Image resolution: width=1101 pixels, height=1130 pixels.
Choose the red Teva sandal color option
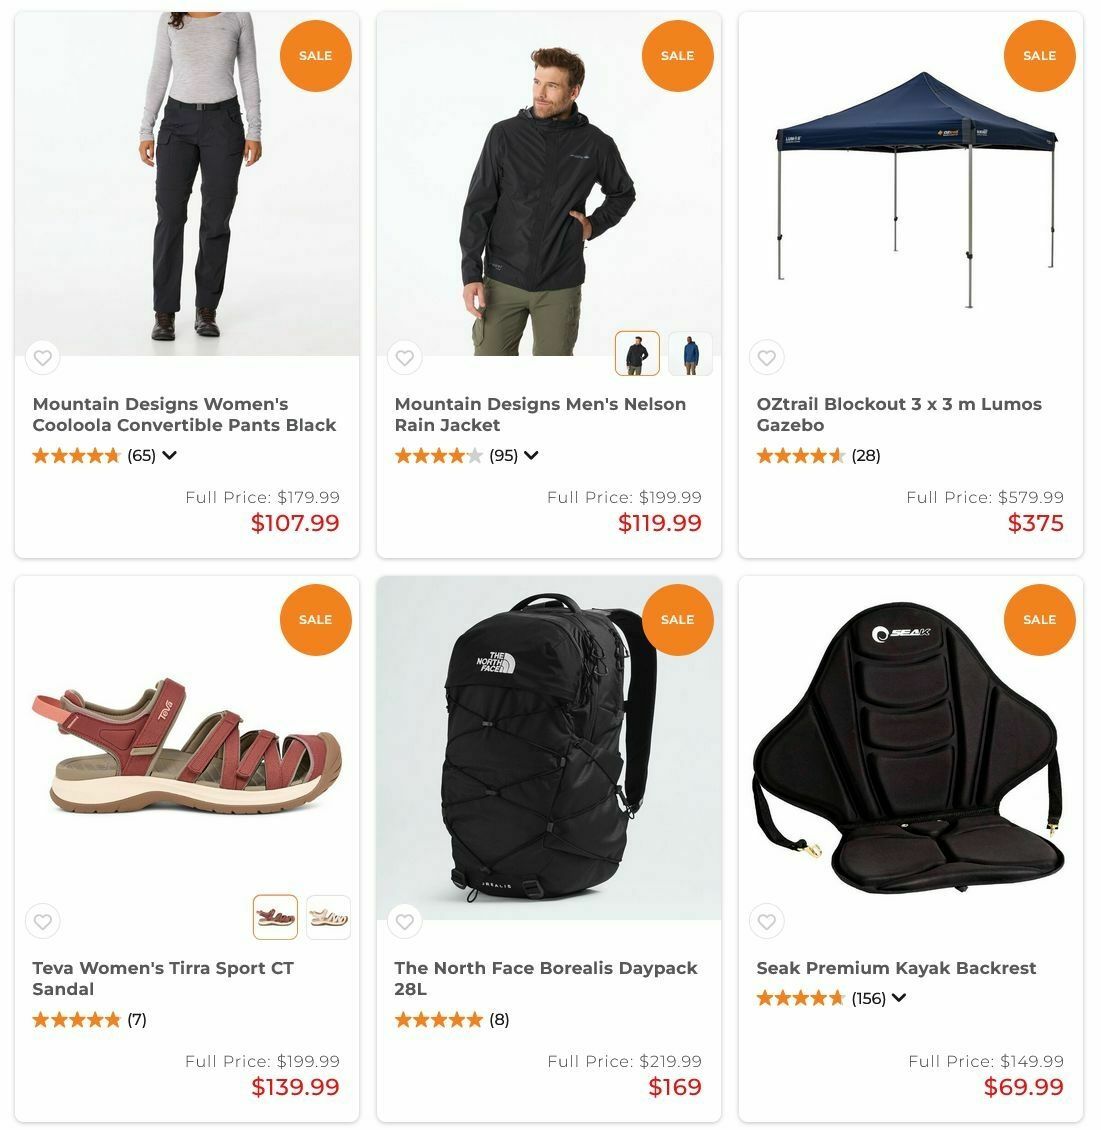pos(275,917)
